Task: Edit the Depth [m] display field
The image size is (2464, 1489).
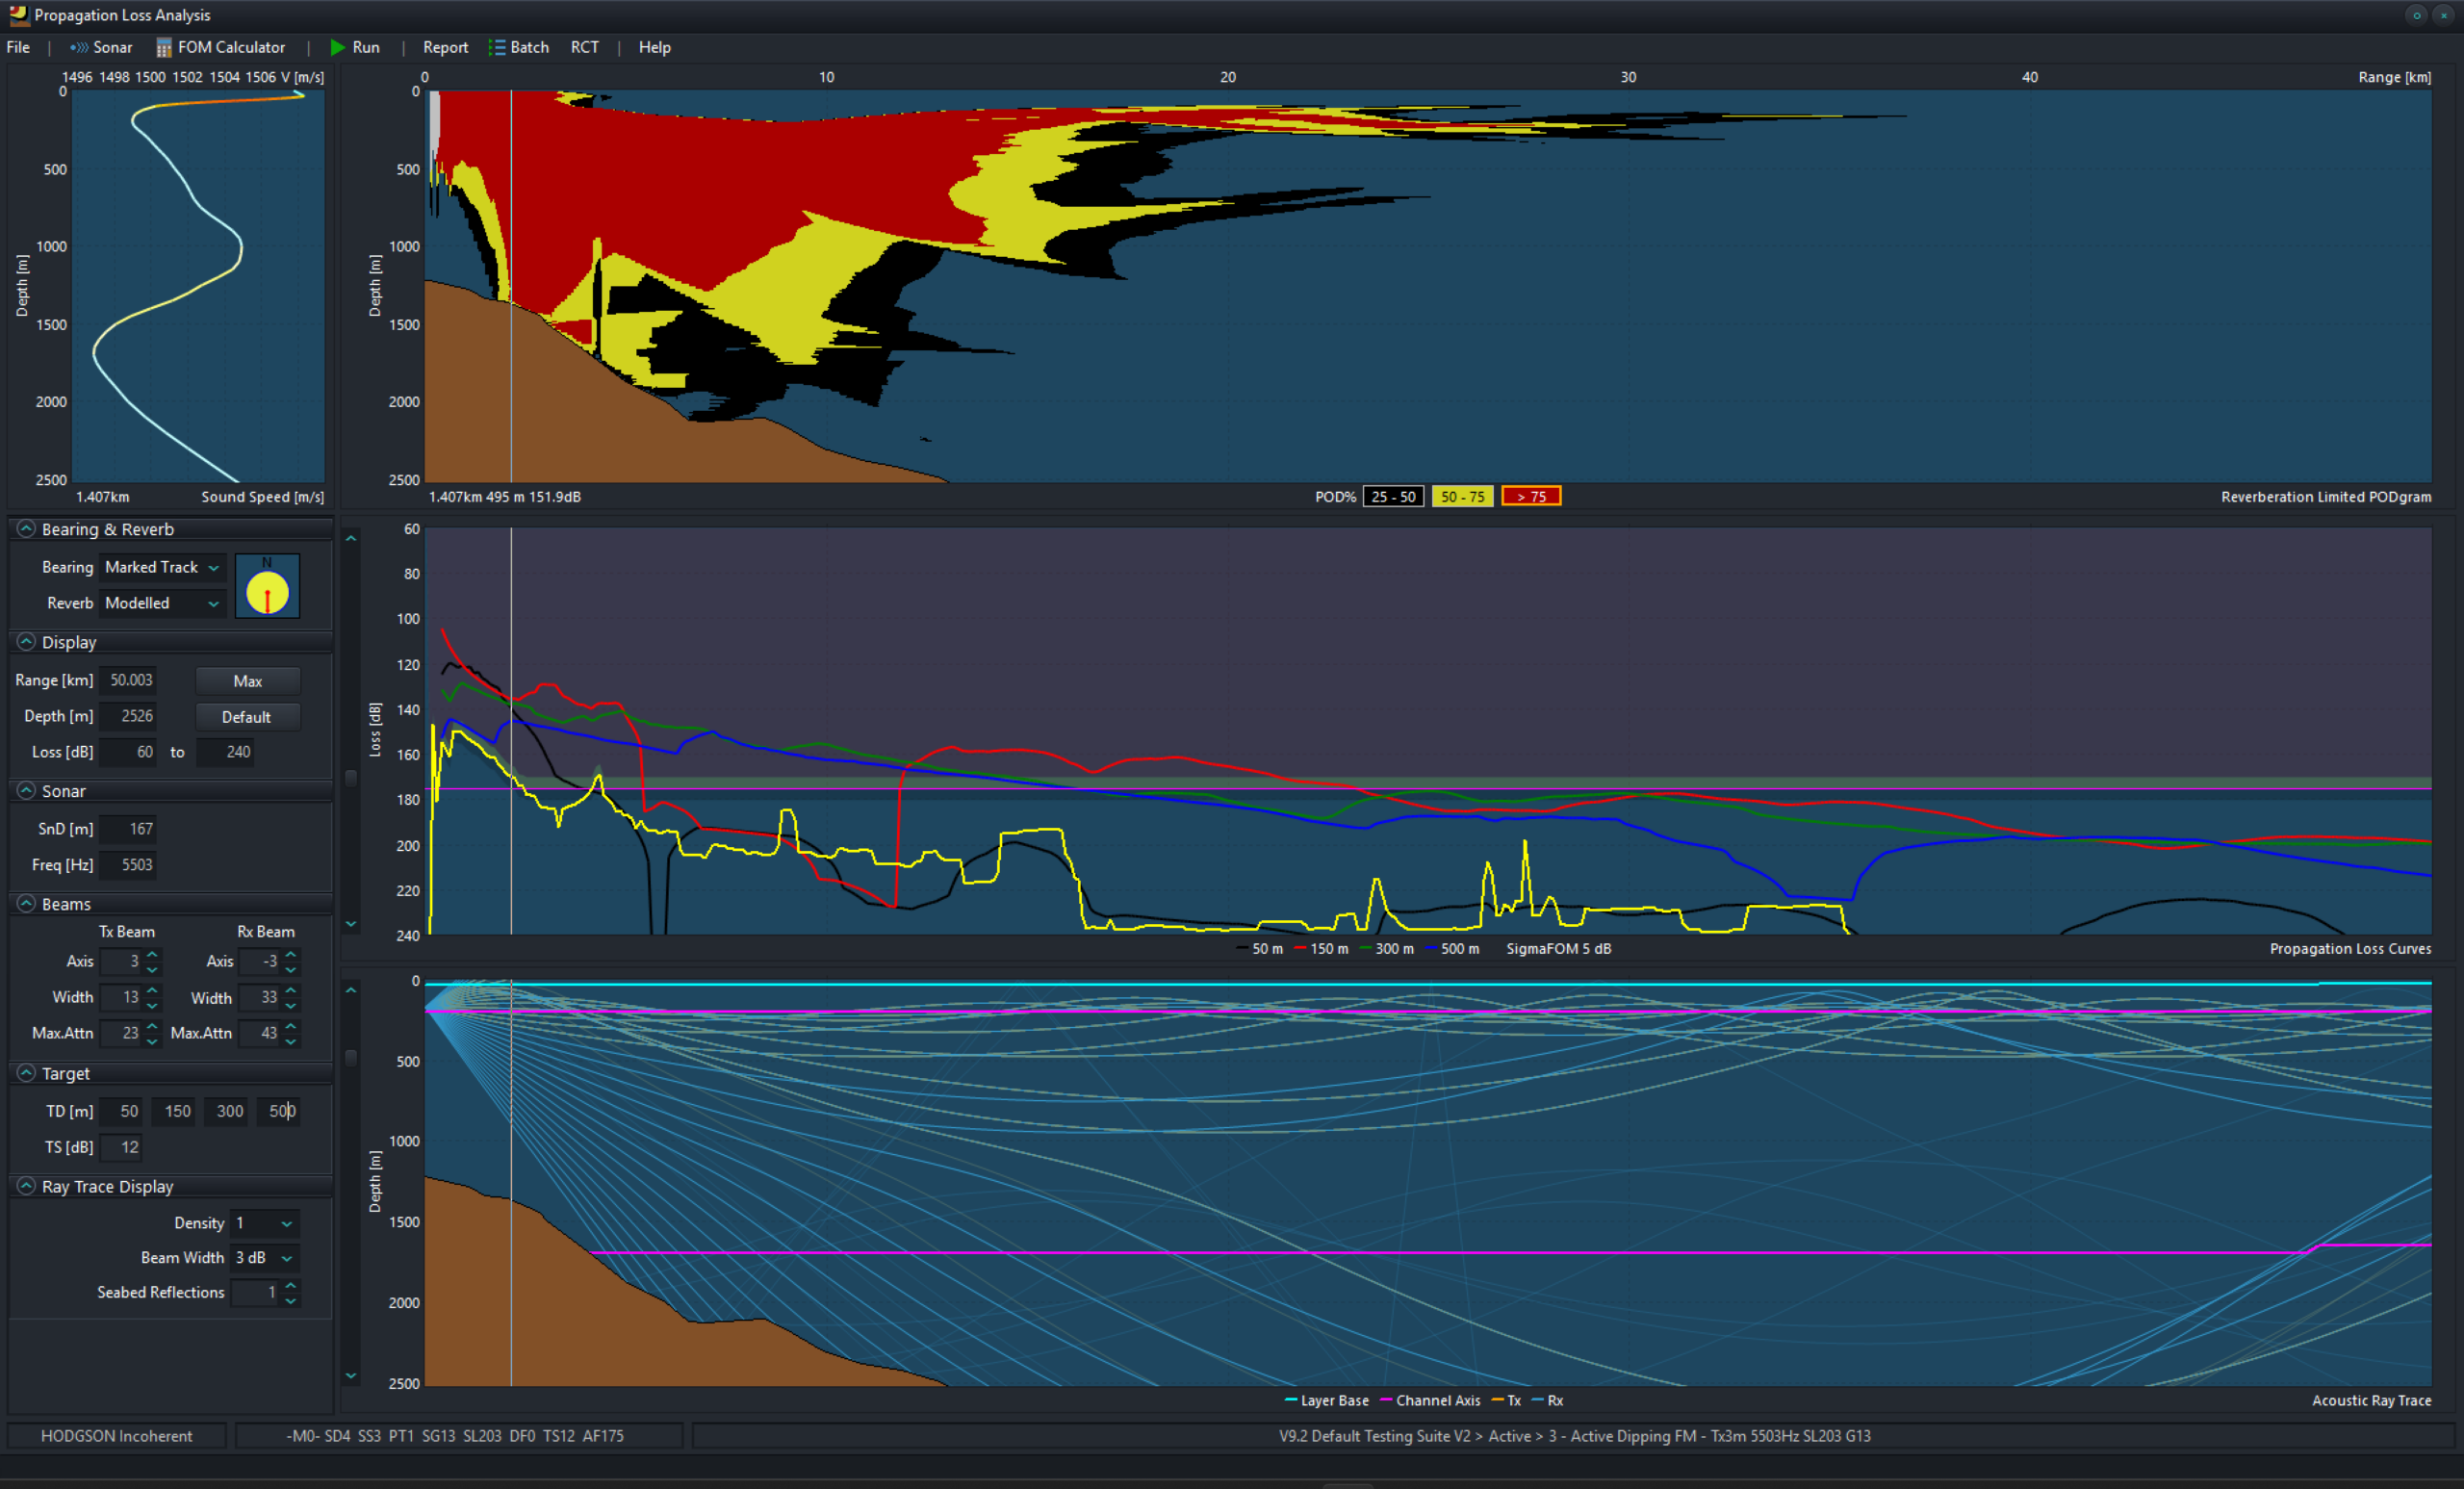Action: (129, 716)
